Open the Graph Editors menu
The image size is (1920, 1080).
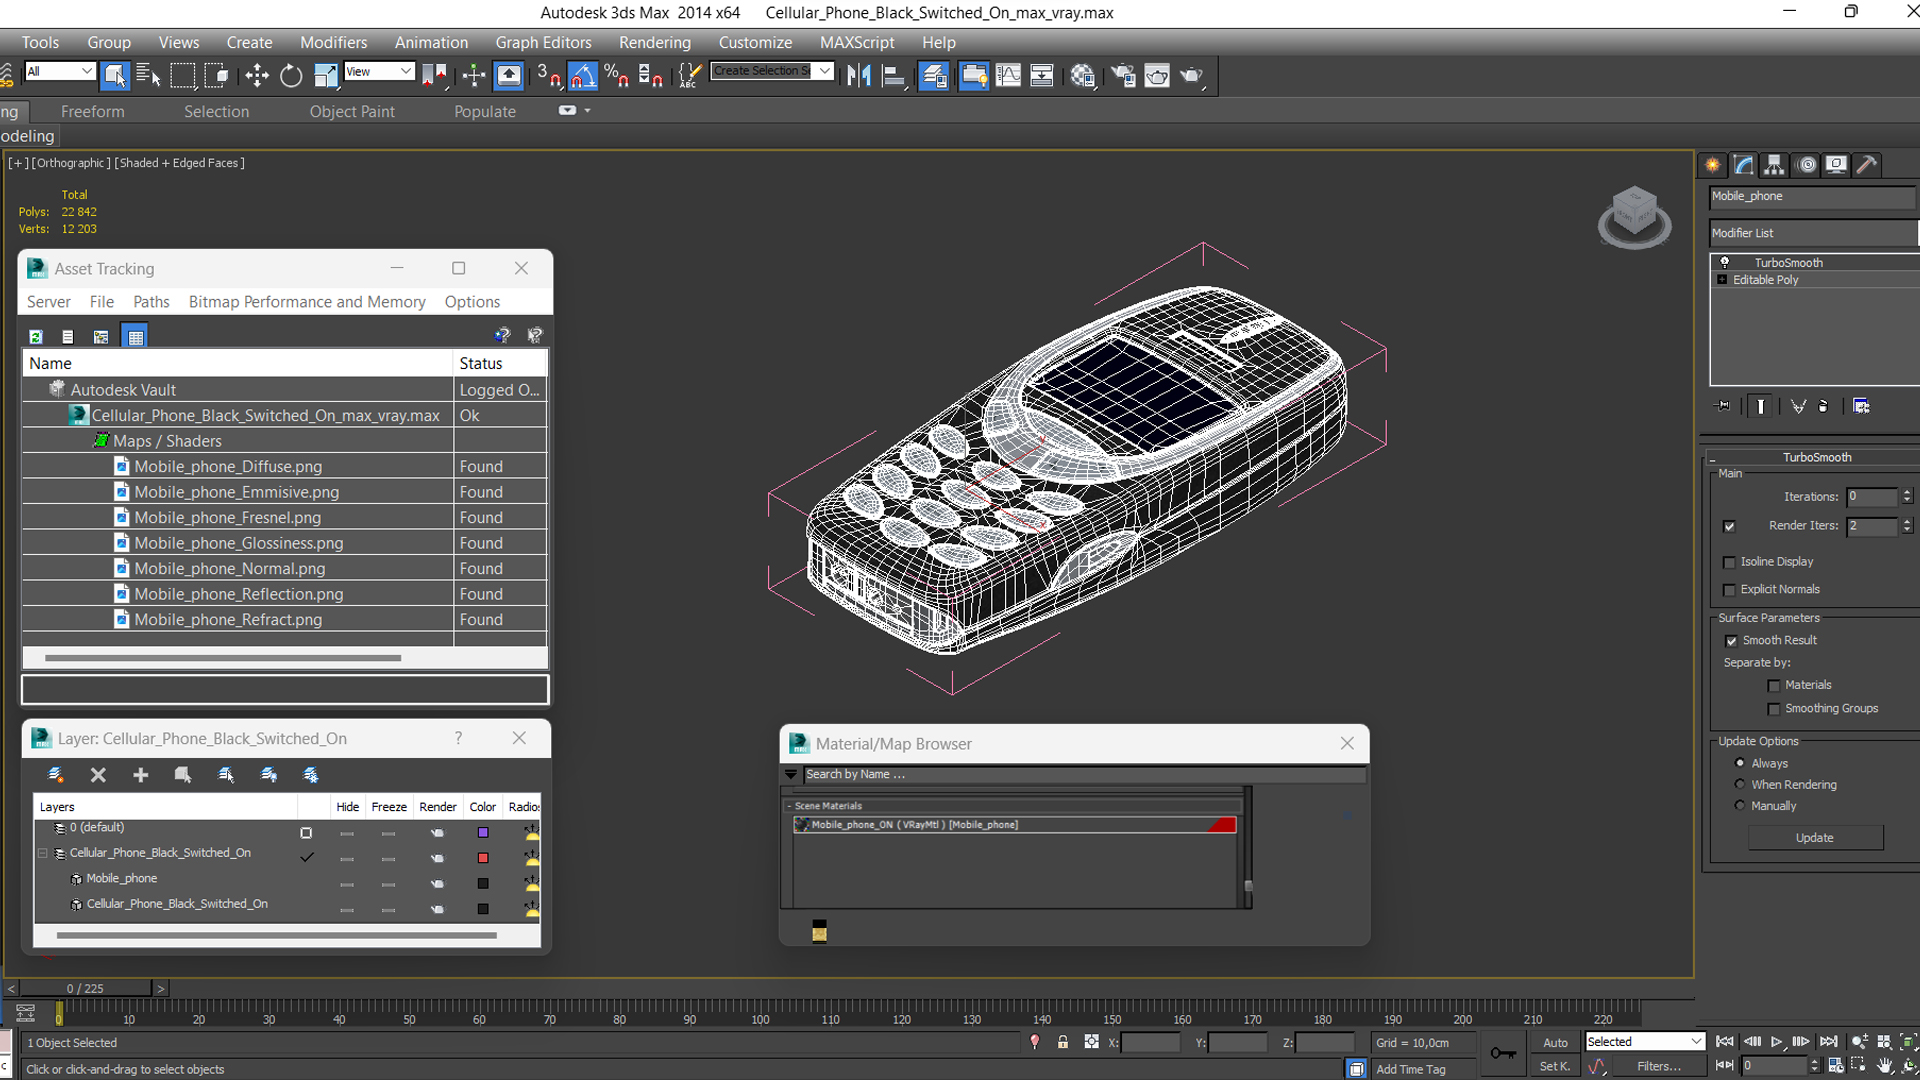click(543, 42)
